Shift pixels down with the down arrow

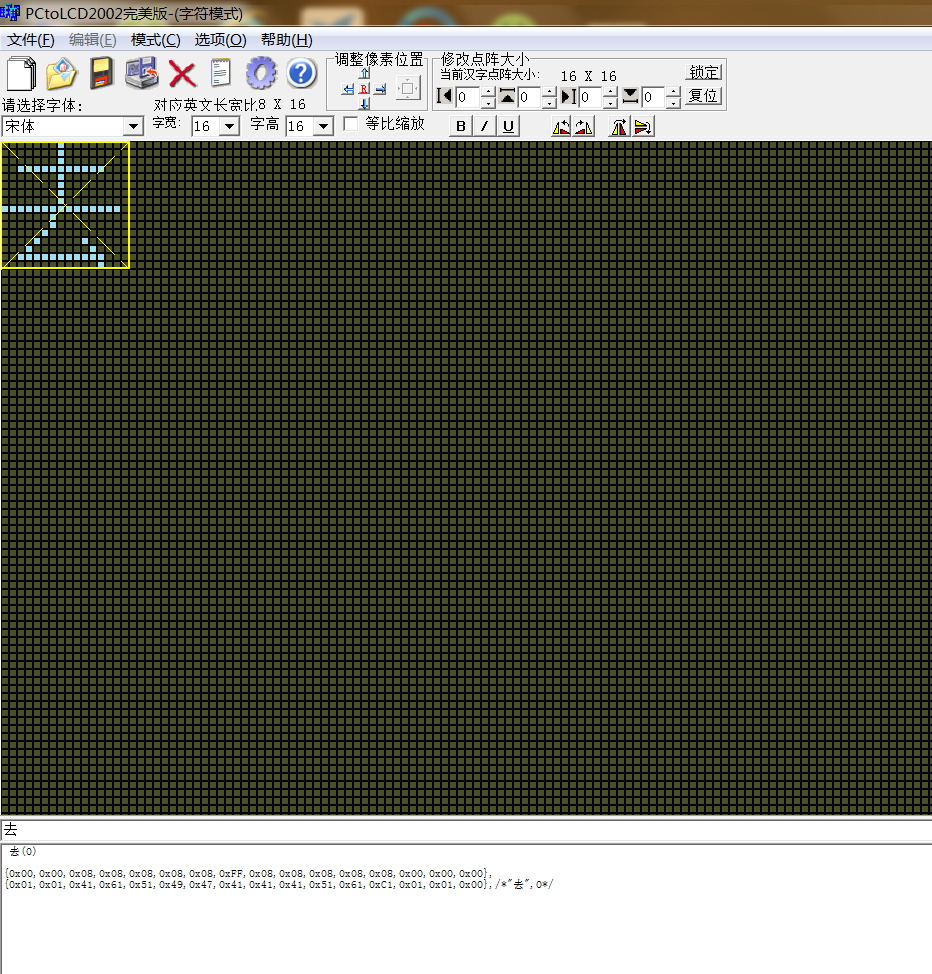pyautogui.click(x=365, y=104)
